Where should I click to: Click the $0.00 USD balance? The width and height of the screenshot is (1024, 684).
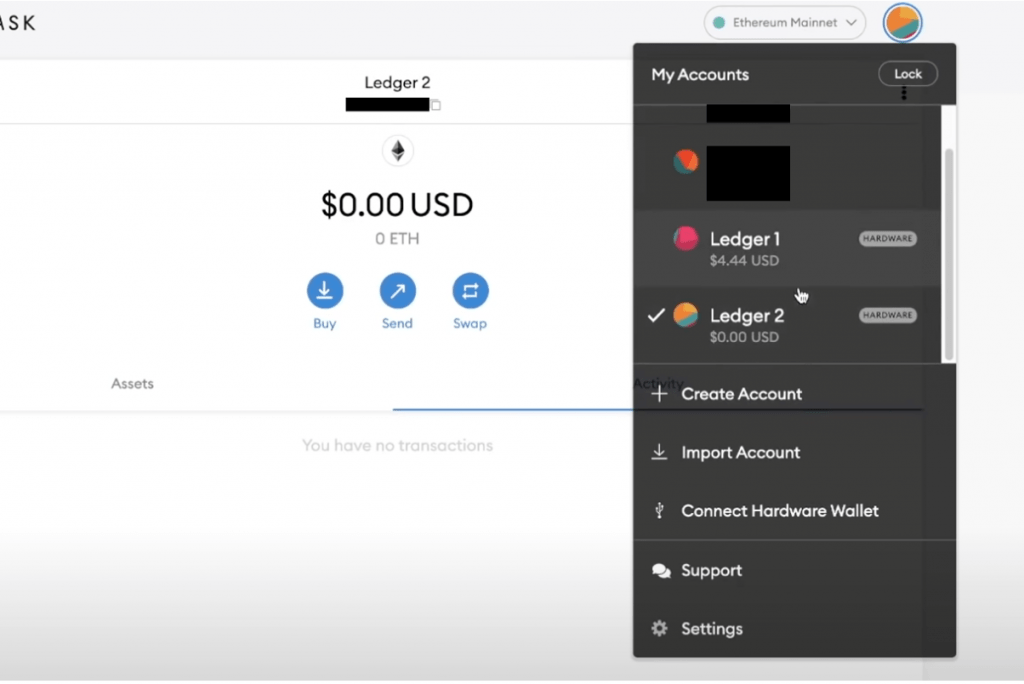tap(397, 204)
